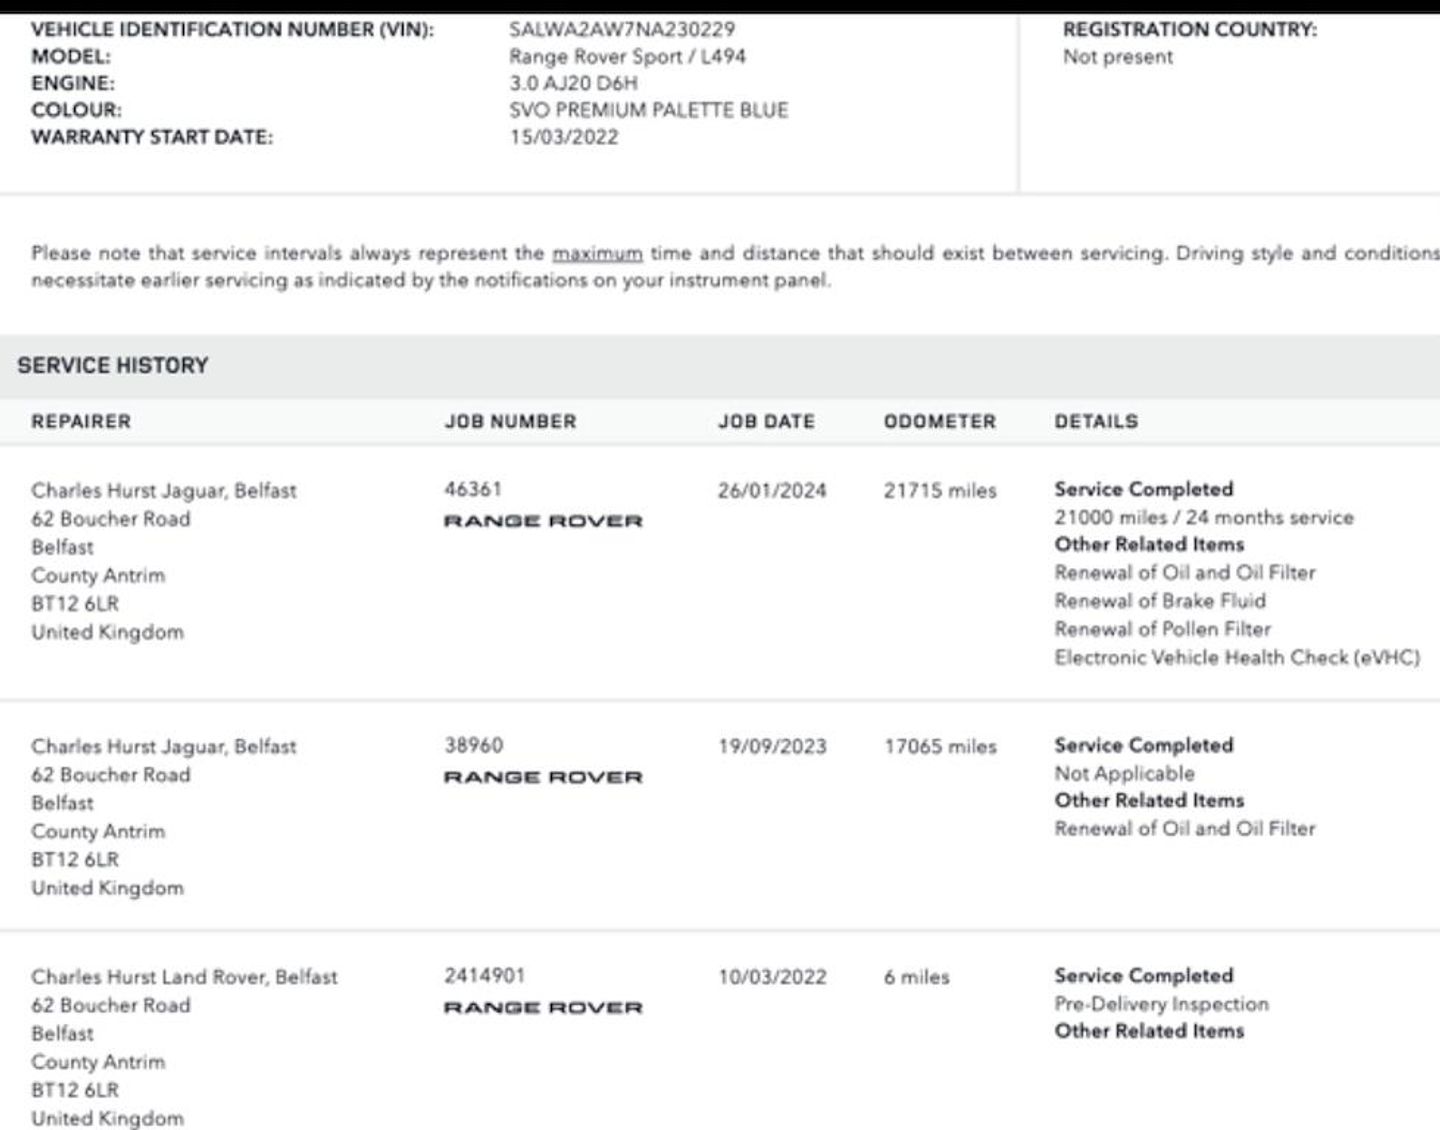Click the warranty start date 15/03/2022

[564, 138]
